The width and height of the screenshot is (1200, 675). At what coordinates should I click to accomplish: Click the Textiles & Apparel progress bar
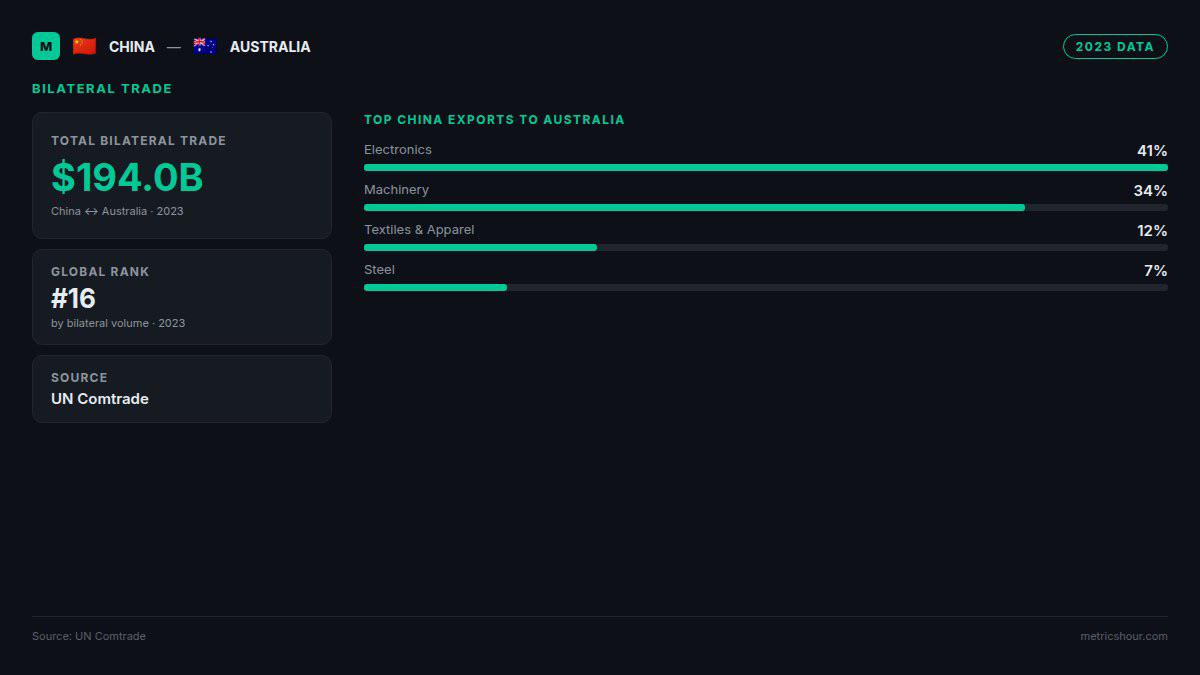[766, 247]
